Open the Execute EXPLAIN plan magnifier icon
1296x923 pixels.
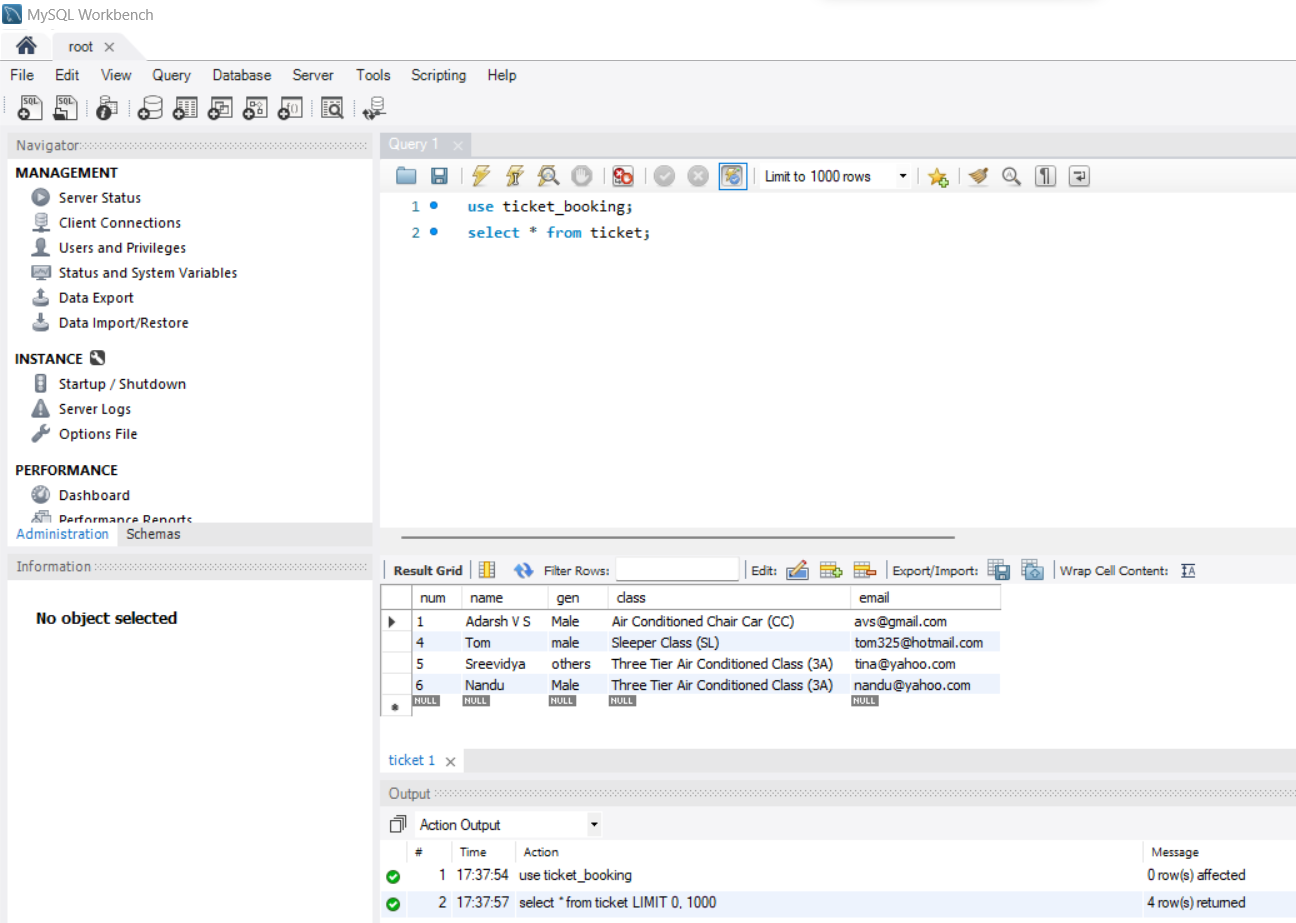[x=548, y=176]
